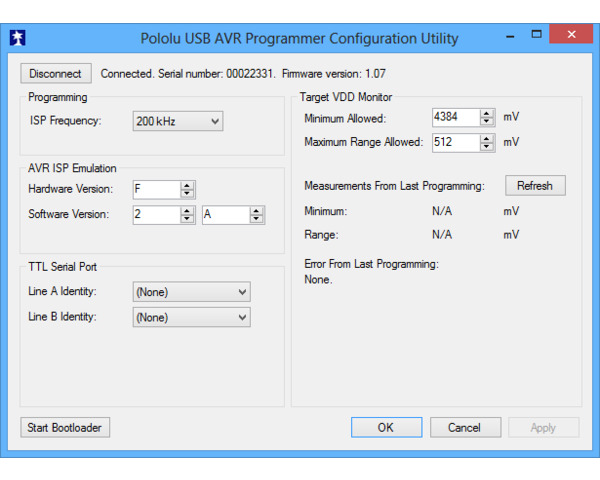Increase Minimum Allowed voltage up arrow

(x=487, y=114)
